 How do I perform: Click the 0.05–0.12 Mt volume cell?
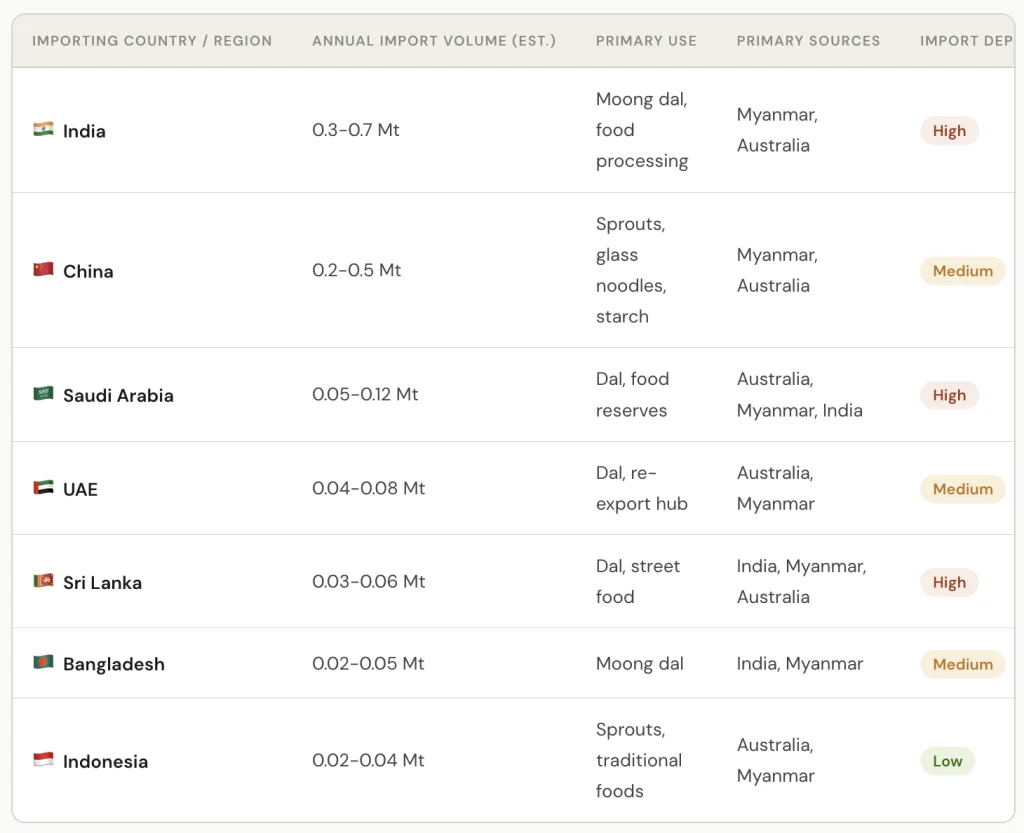[x=365, y=394]
